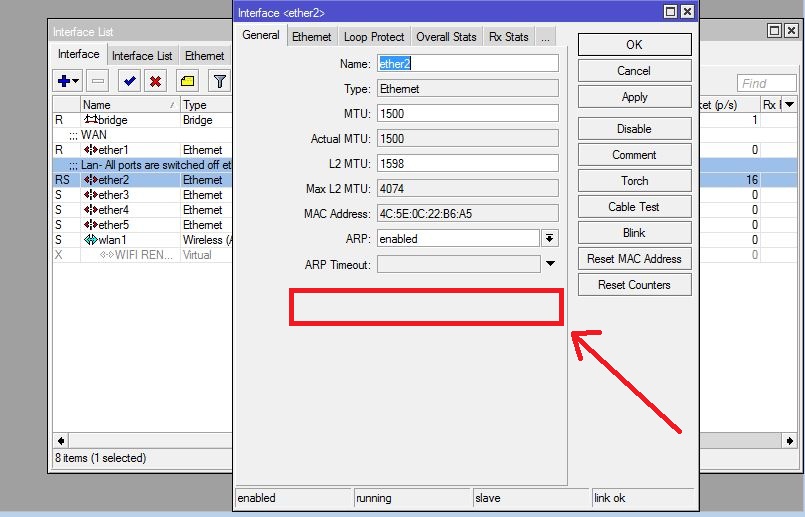The height and width of the screenshot is (517, 805).
Task: Click the Name field containing ether2
Action: (468, 64)
